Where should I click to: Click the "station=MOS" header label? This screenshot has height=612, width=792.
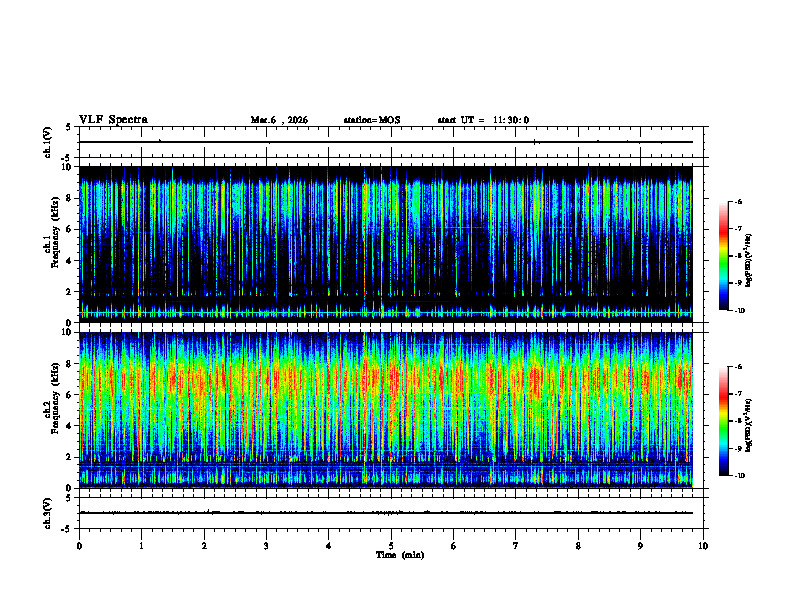[x=372, y=120]
